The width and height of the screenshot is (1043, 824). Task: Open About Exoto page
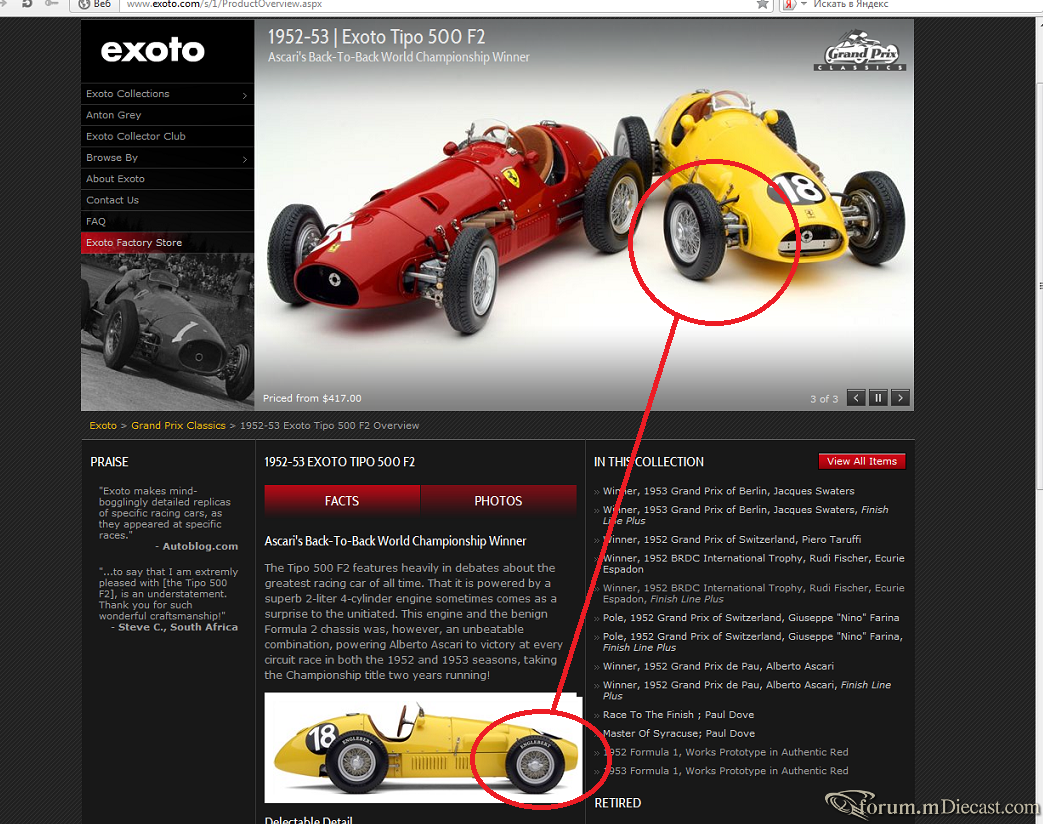pyautogui.click(x=168, y=179)
